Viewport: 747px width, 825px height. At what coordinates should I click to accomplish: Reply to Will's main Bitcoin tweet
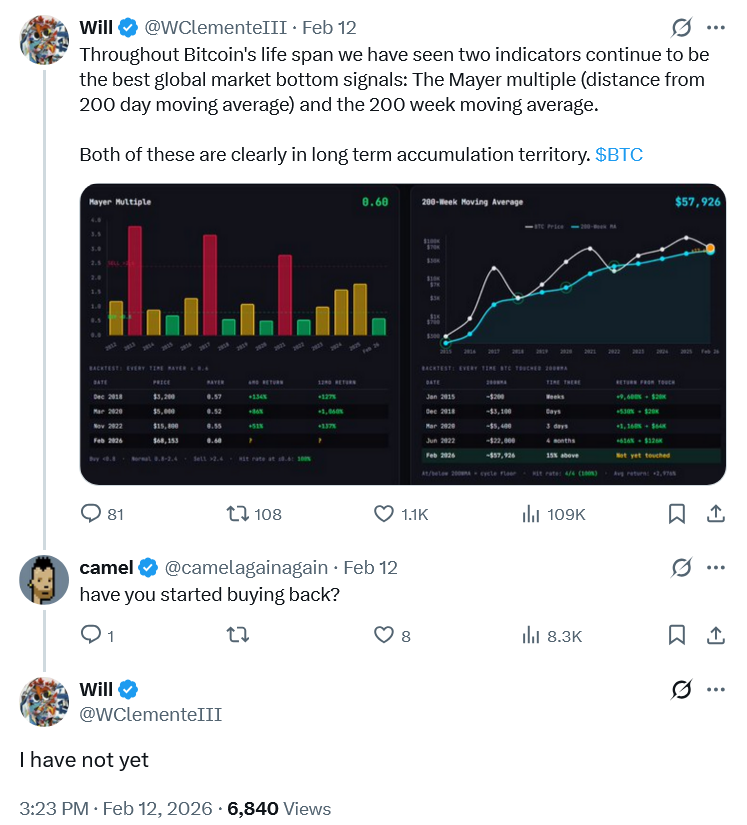91,514
